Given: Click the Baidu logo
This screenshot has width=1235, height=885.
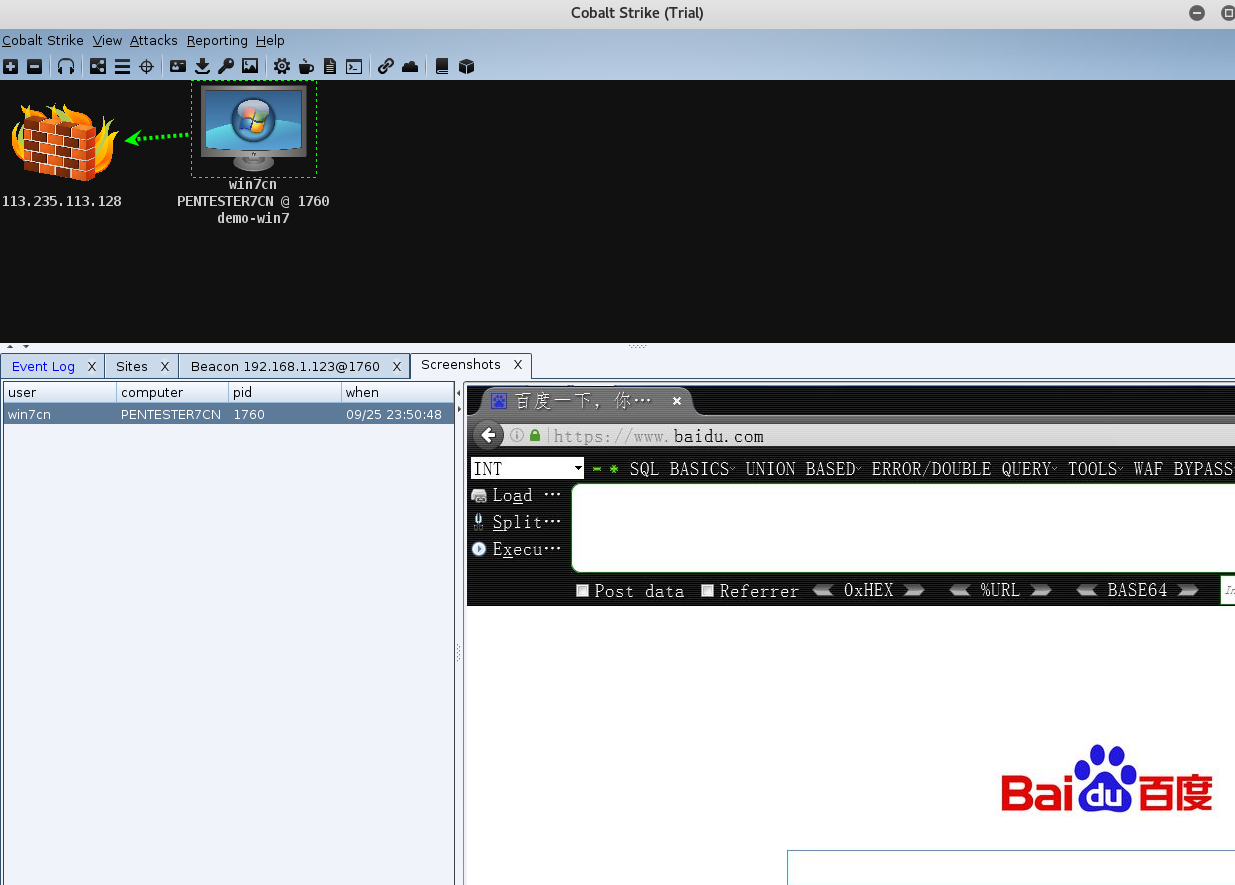Looking at the screenshot, I should click(1107, 780).
